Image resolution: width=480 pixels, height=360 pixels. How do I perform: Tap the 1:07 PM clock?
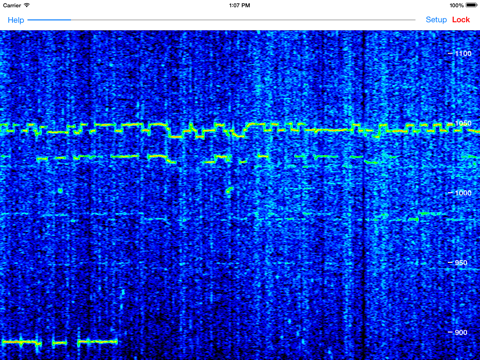[x=240, y=5]
